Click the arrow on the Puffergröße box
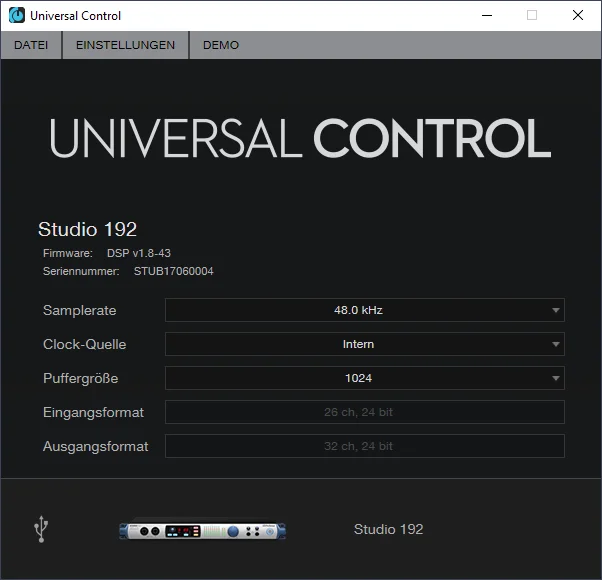This screenshot has height=580, width=602. (556, 379)
